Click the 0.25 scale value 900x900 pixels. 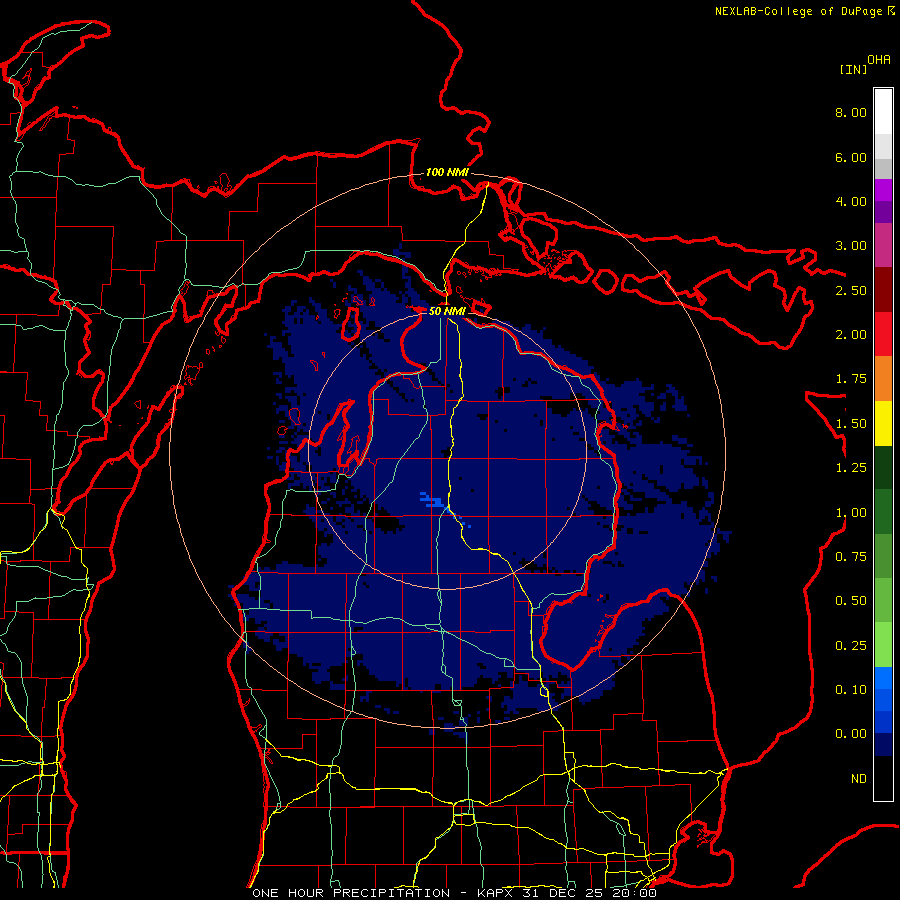coord(851,646)
